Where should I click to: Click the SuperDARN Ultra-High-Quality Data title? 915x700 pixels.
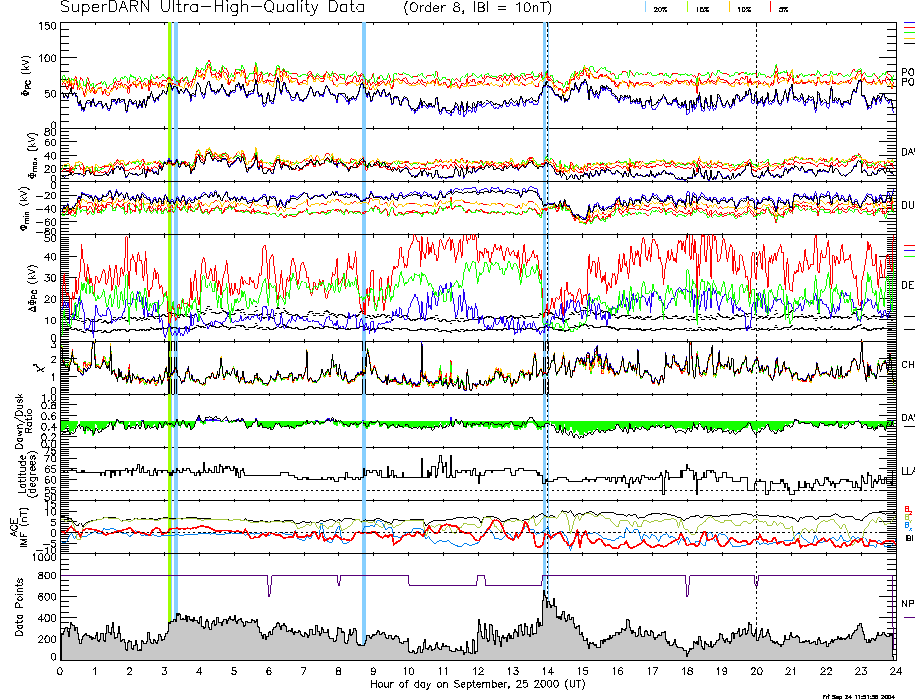click(x=198, y=7)
